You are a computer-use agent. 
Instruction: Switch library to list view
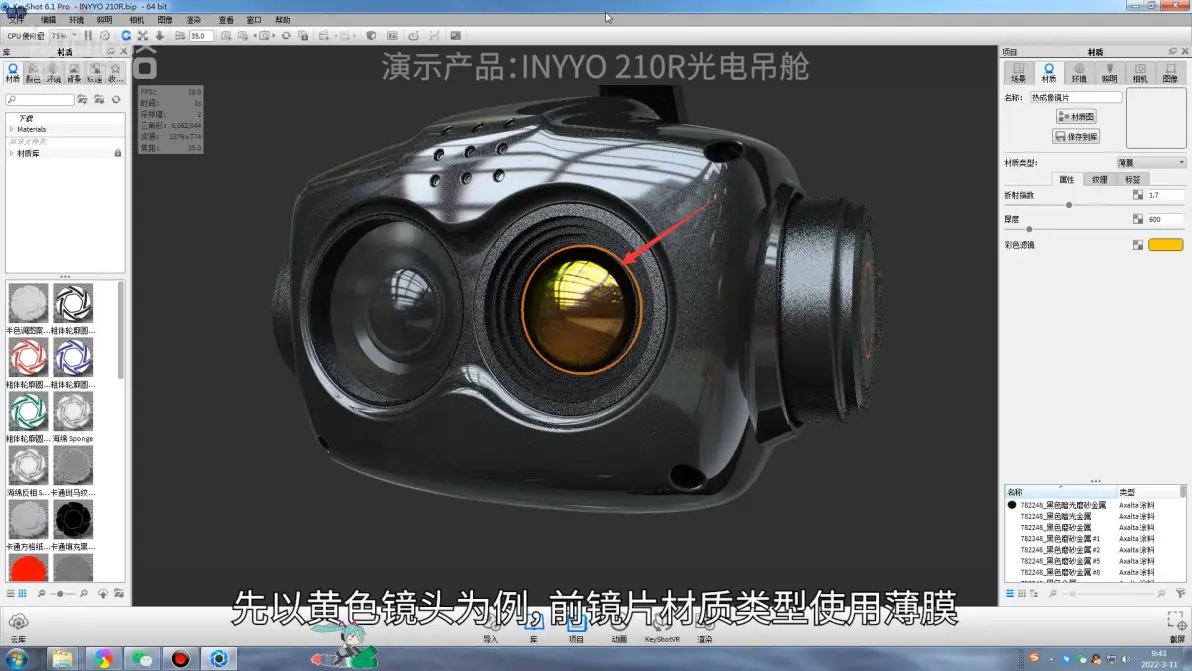point(11,593)
